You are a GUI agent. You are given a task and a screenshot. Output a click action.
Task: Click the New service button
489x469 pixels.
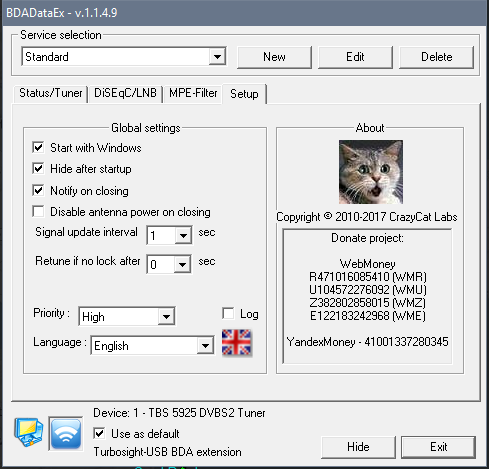274,57
